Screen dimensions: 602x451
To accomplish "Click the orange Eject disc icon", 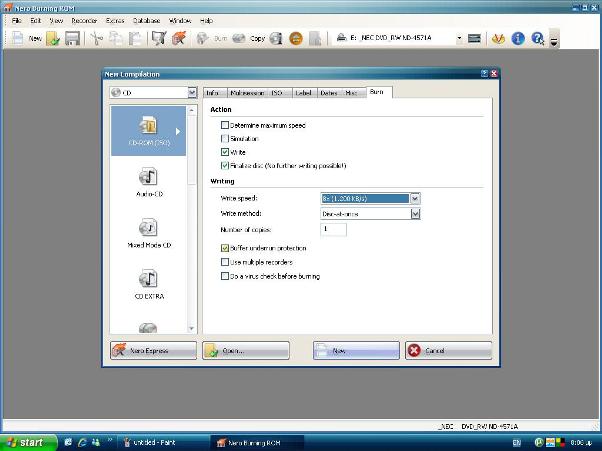I will (x=296, y=38).
